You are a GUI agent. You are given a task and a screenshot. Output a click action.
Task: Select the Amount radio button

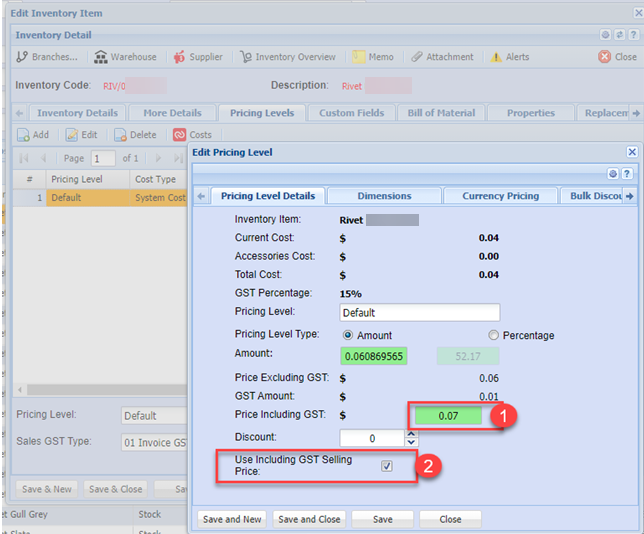(x=348, y=335)
